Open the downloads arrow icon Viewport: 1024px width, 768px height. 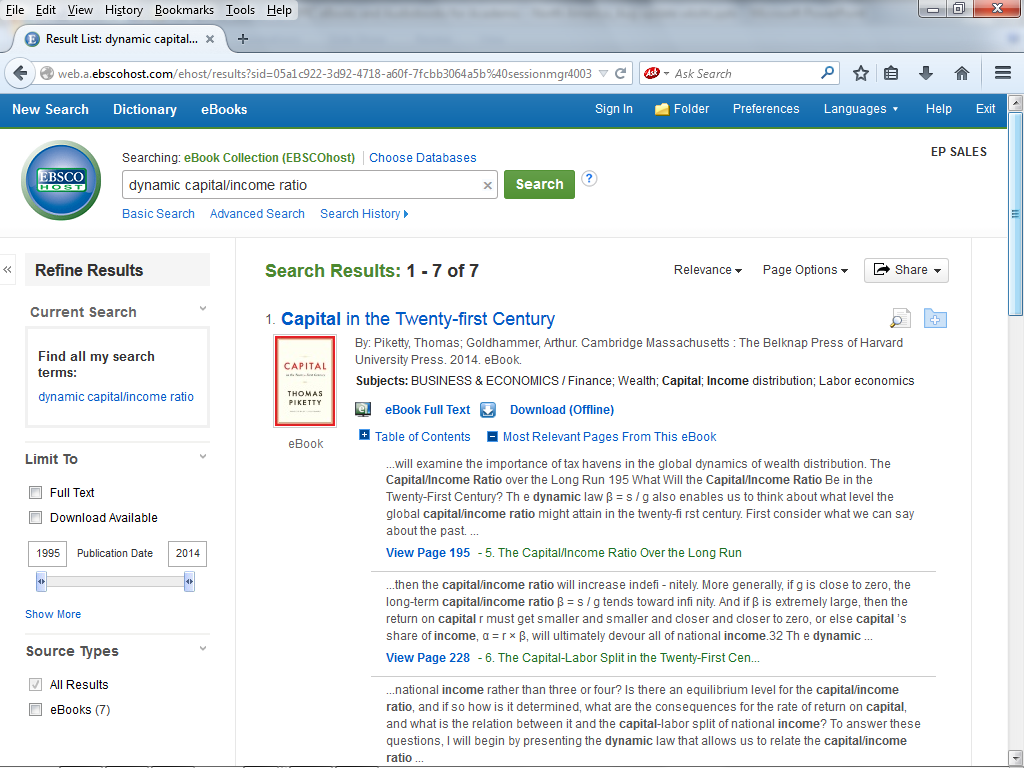[926, 73]
